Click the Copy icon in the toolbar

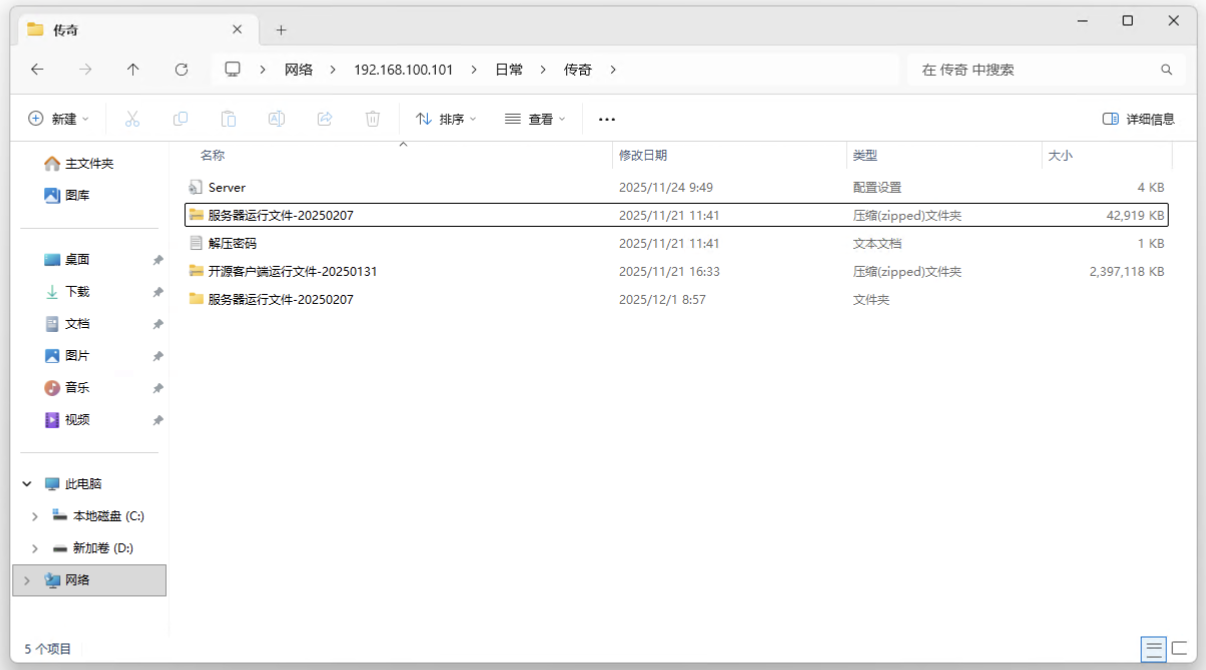click(180, 119)
